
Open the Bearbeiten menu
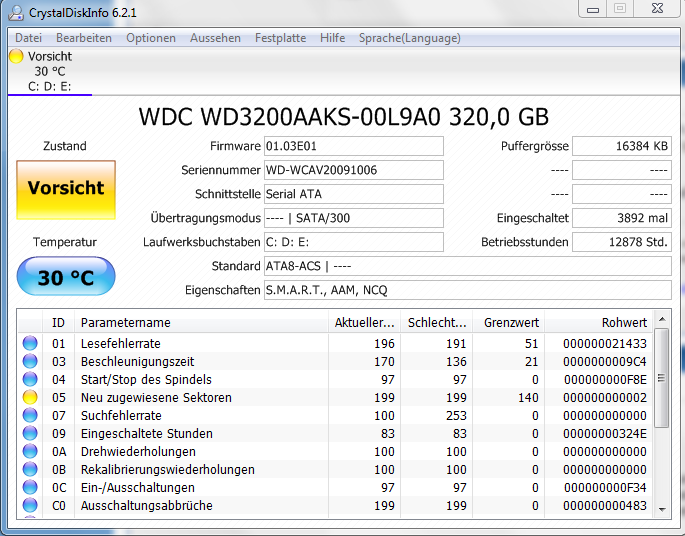coord(84,38)
